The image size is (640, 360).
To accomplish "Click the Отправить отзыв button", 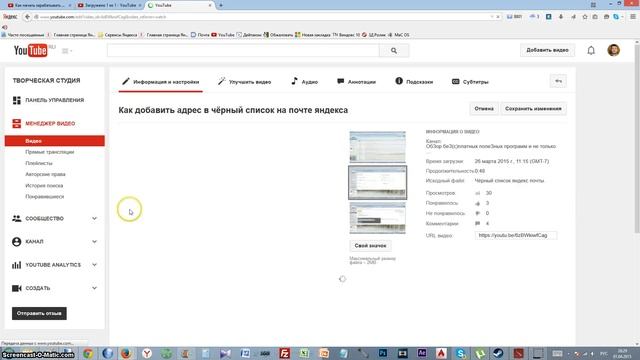I will (x=39, y=313).
